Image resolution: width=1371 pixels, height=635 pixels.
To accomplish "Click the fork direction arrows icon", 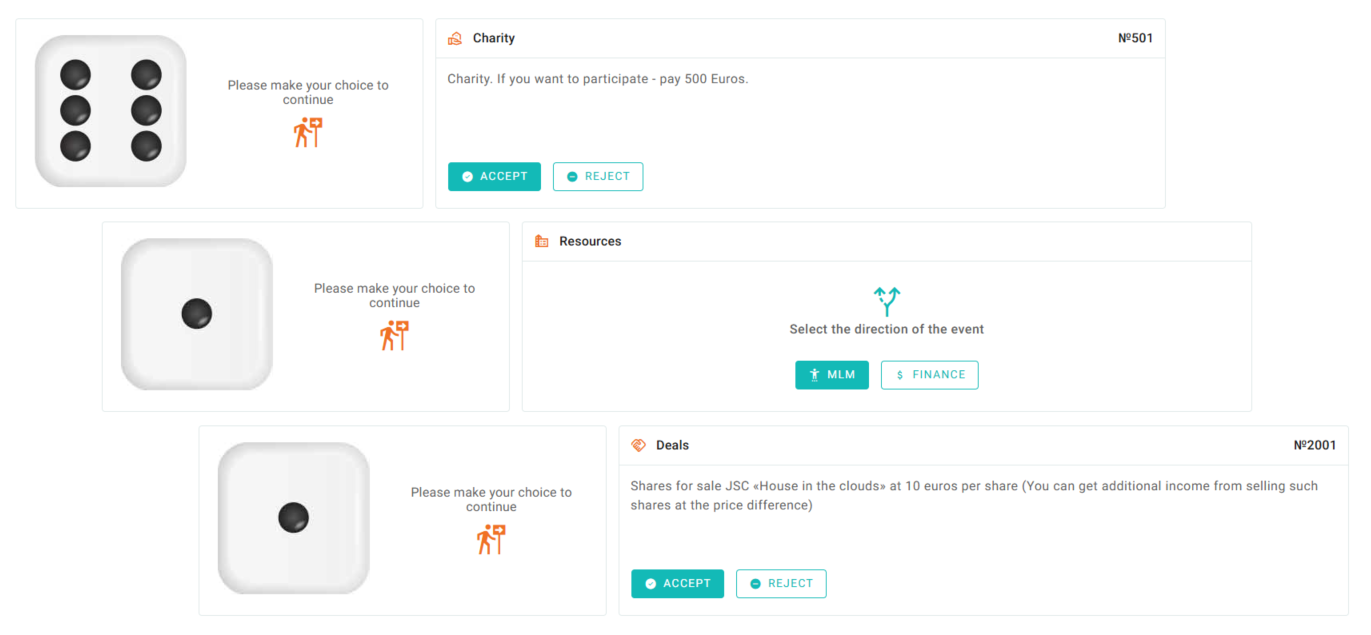I will tap(886, 300).
